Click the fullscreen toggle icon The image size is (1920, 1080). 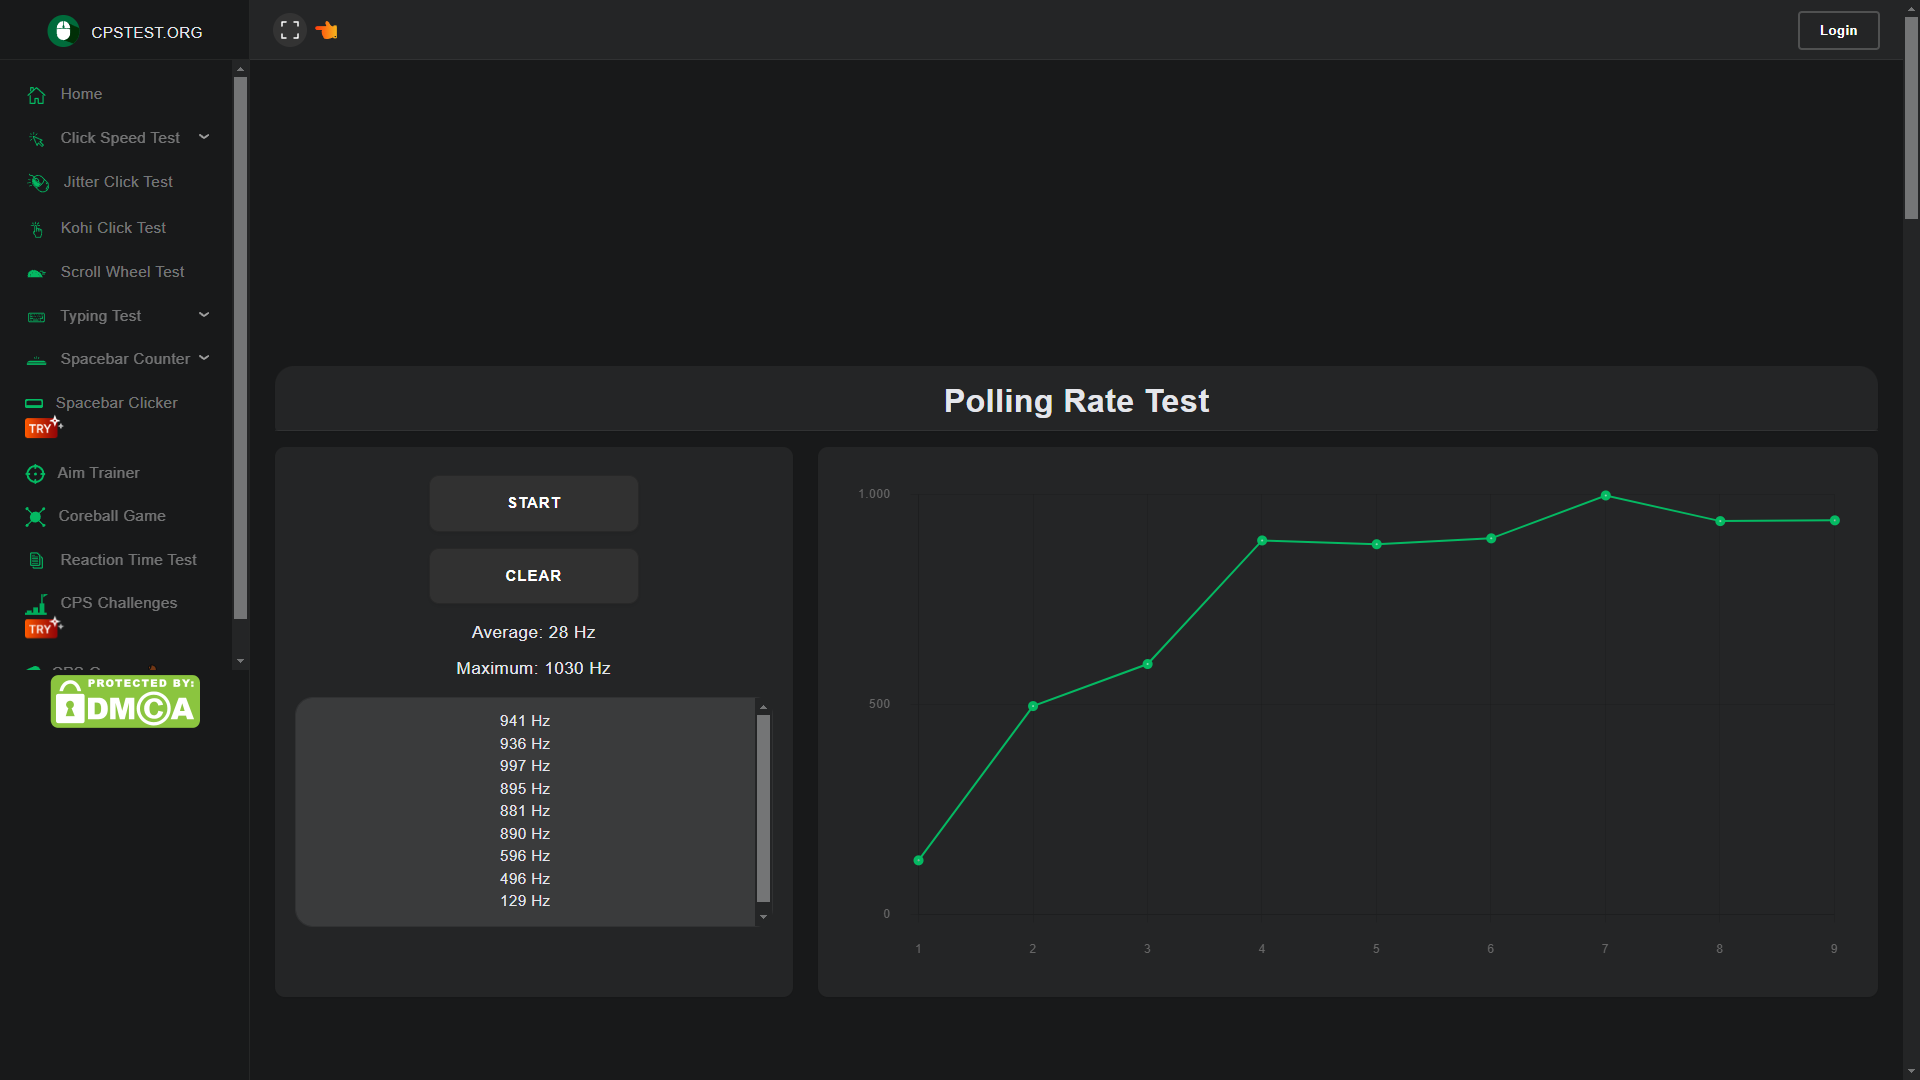click(x=290, y=30)
